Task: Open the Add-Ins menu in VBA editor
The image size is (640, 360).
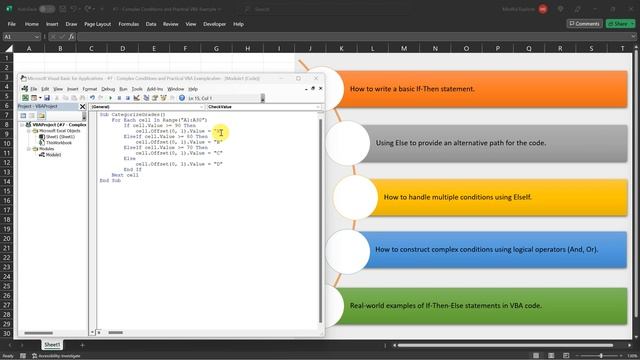Action: coord(155,89)
